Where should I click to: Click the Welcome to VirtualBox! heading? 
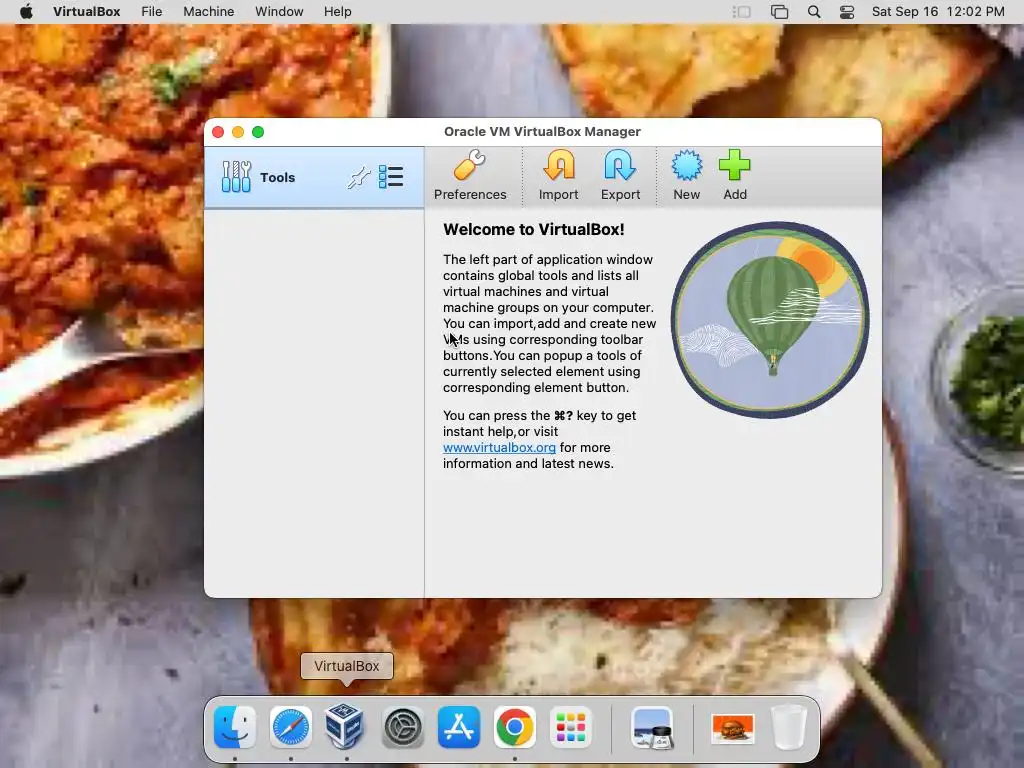(x=534, y=229)
